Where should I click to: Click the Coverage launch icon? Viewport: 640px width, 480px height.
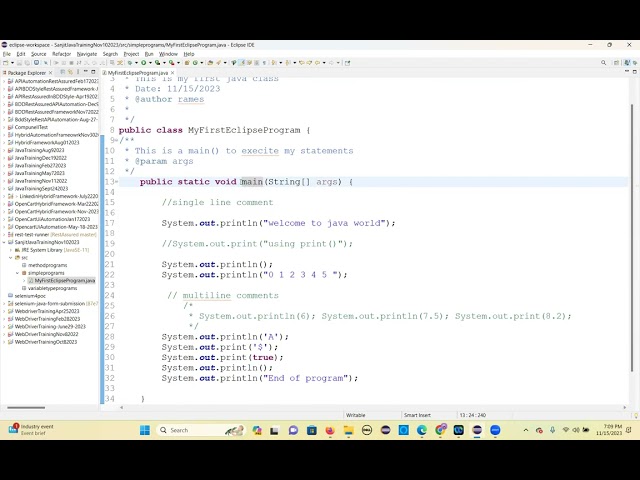157,63
